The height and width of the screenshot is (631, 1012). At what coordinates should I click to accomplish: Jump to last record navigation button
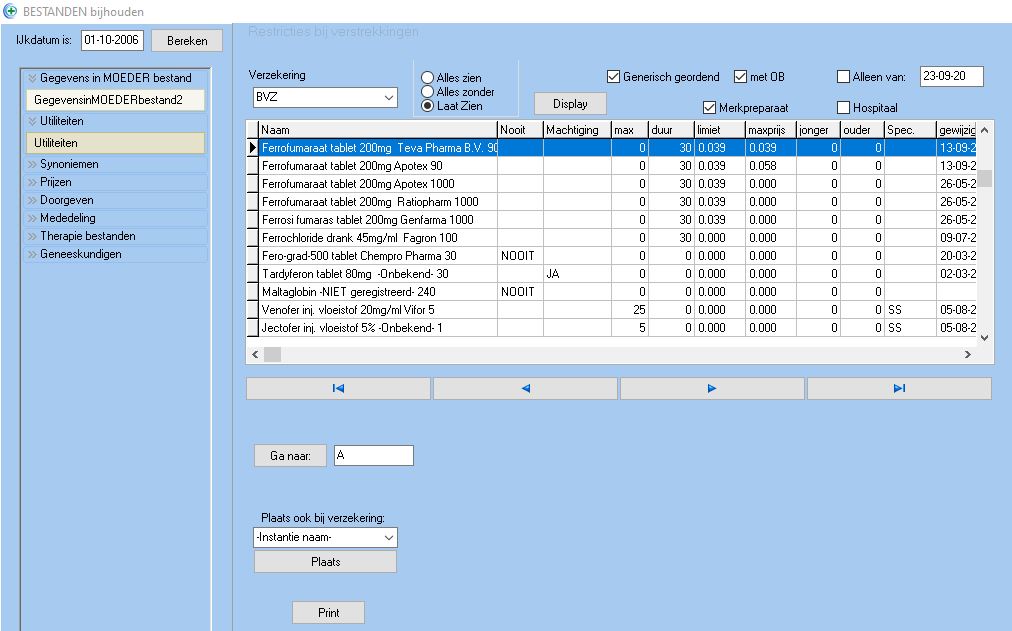(899, 388)
